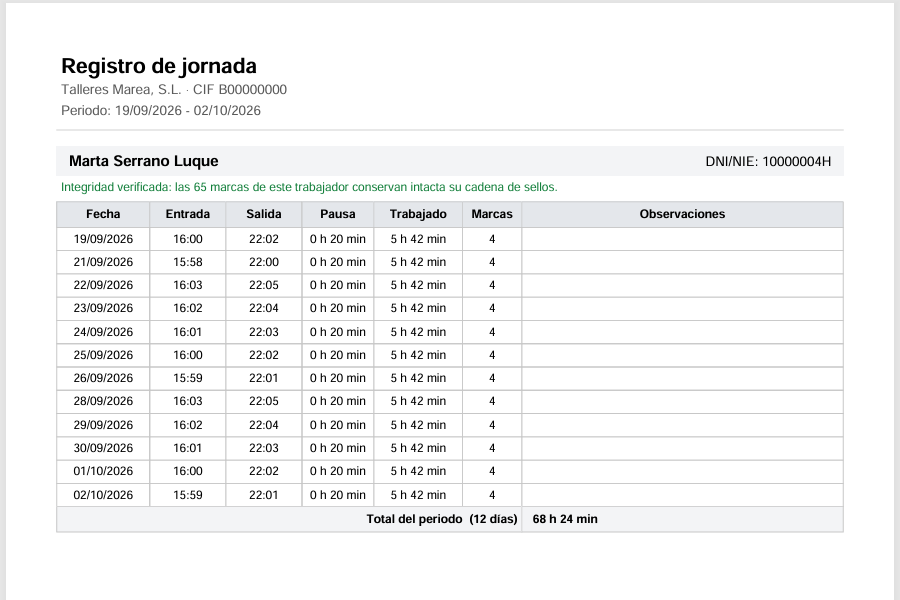Select the date cell '19/09/2026'

103,239
